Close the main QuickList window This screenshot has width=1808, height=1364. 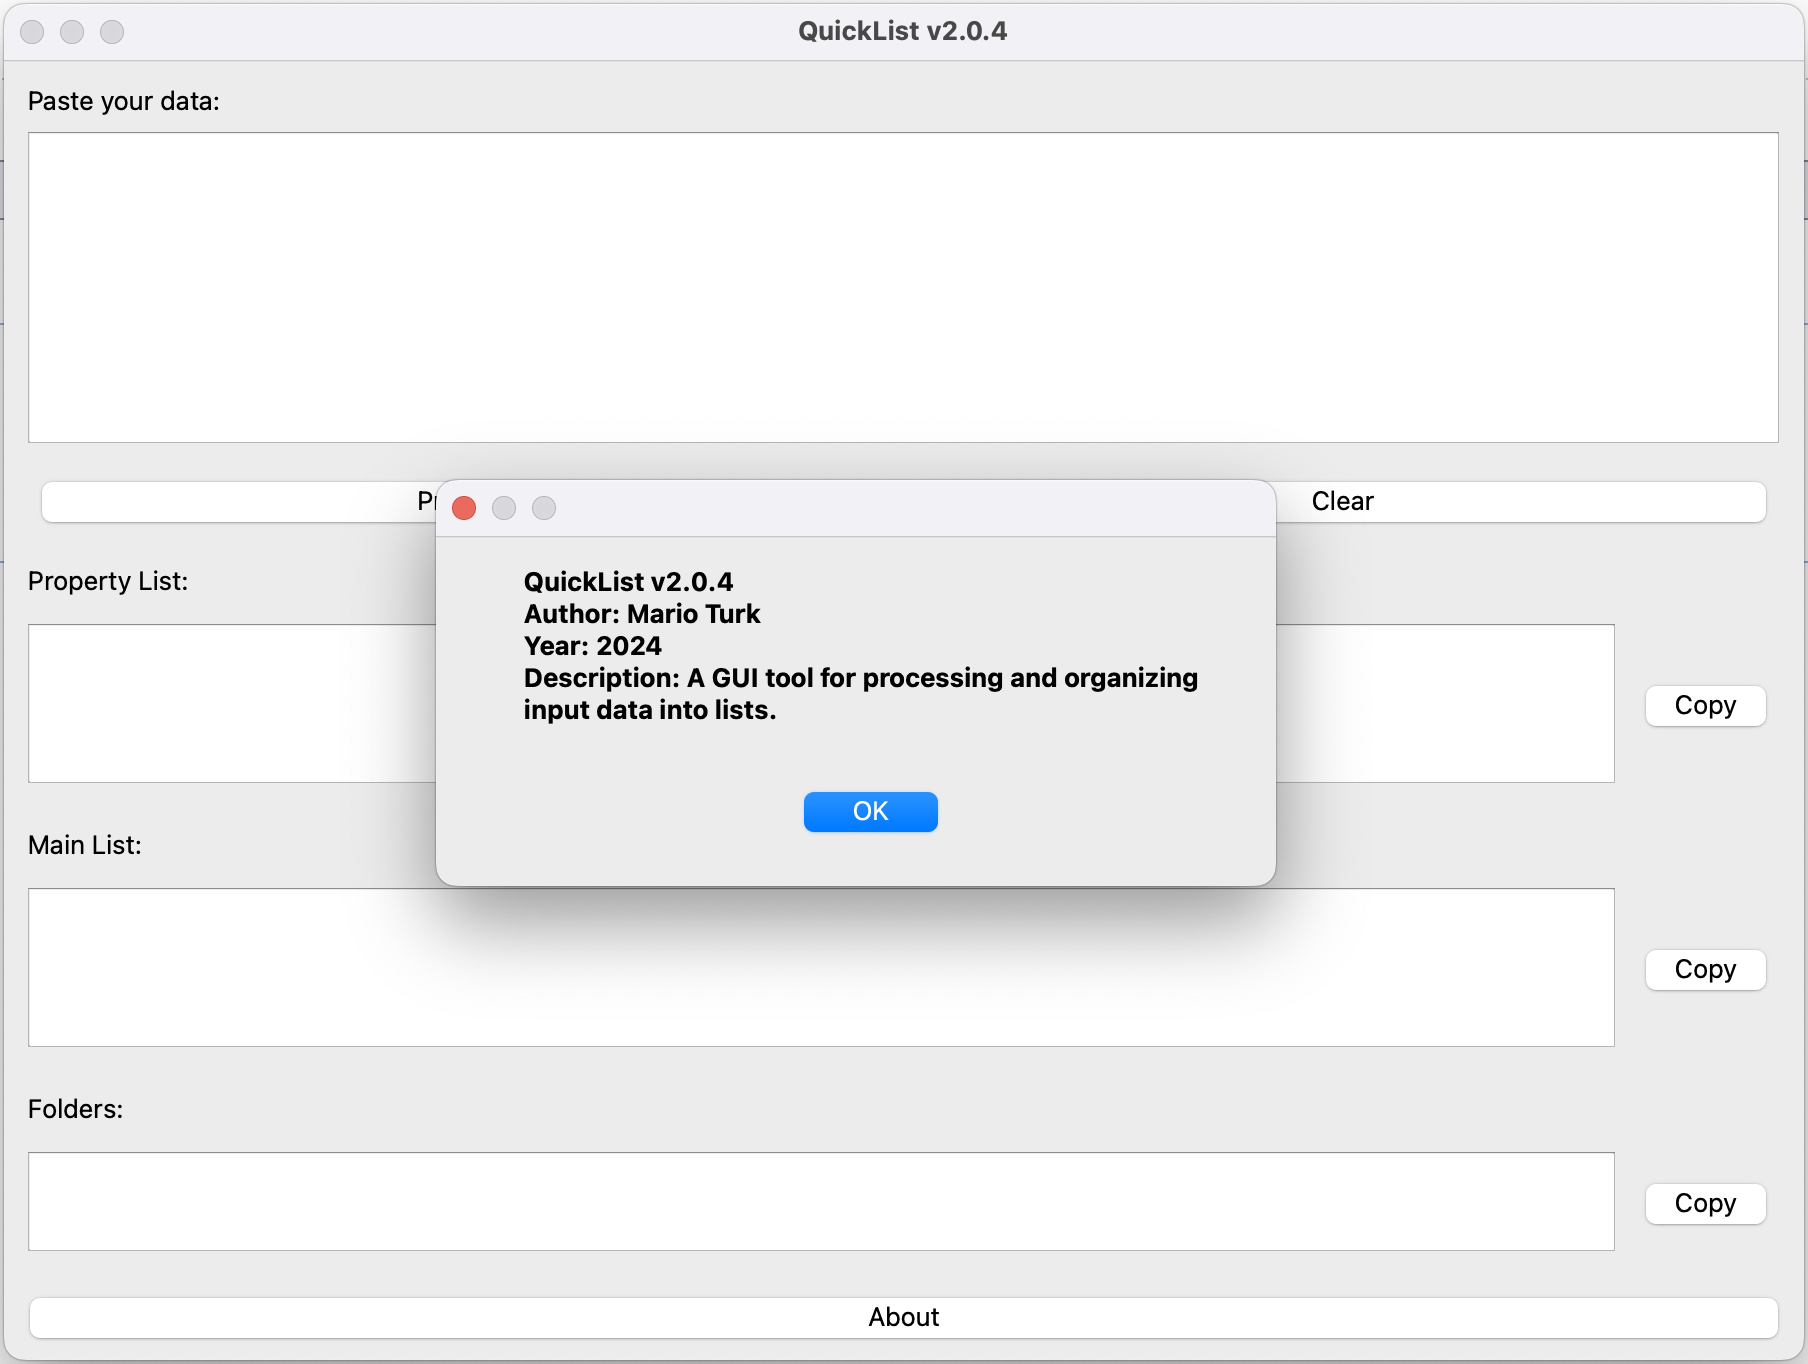33,32
